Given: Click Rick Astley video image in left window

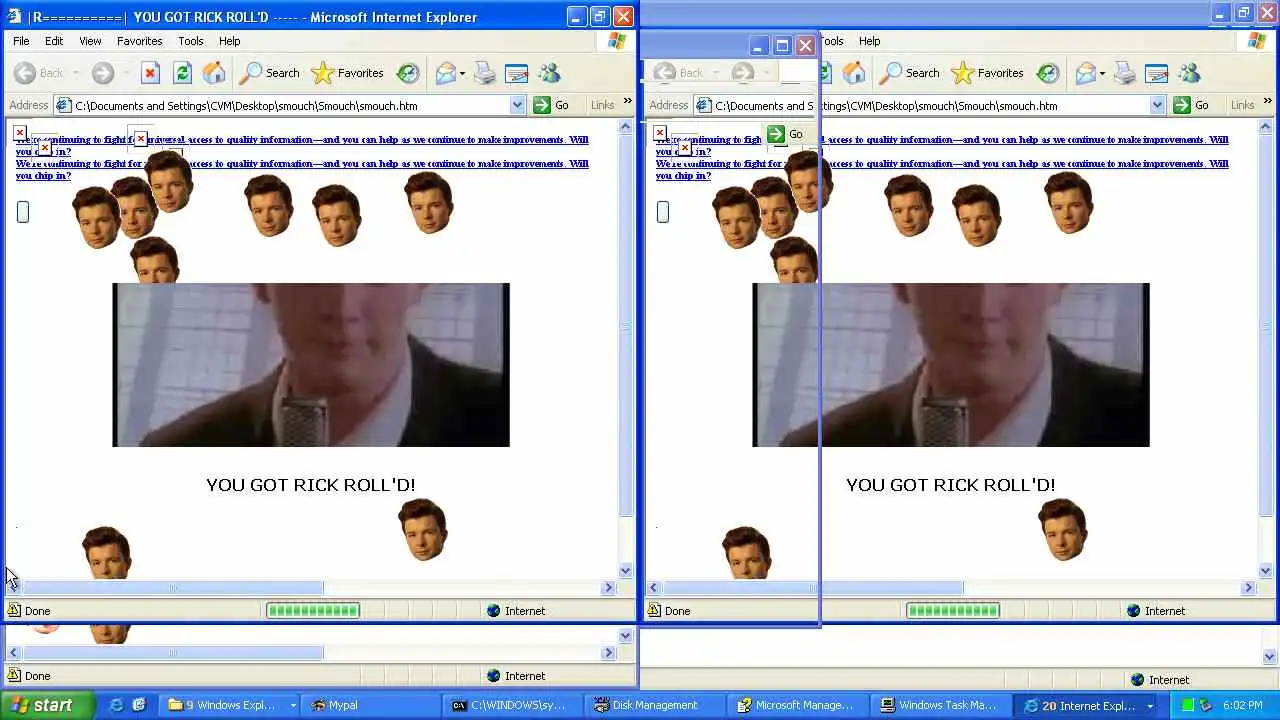Looking at the screenshot, I should point(311,365).
